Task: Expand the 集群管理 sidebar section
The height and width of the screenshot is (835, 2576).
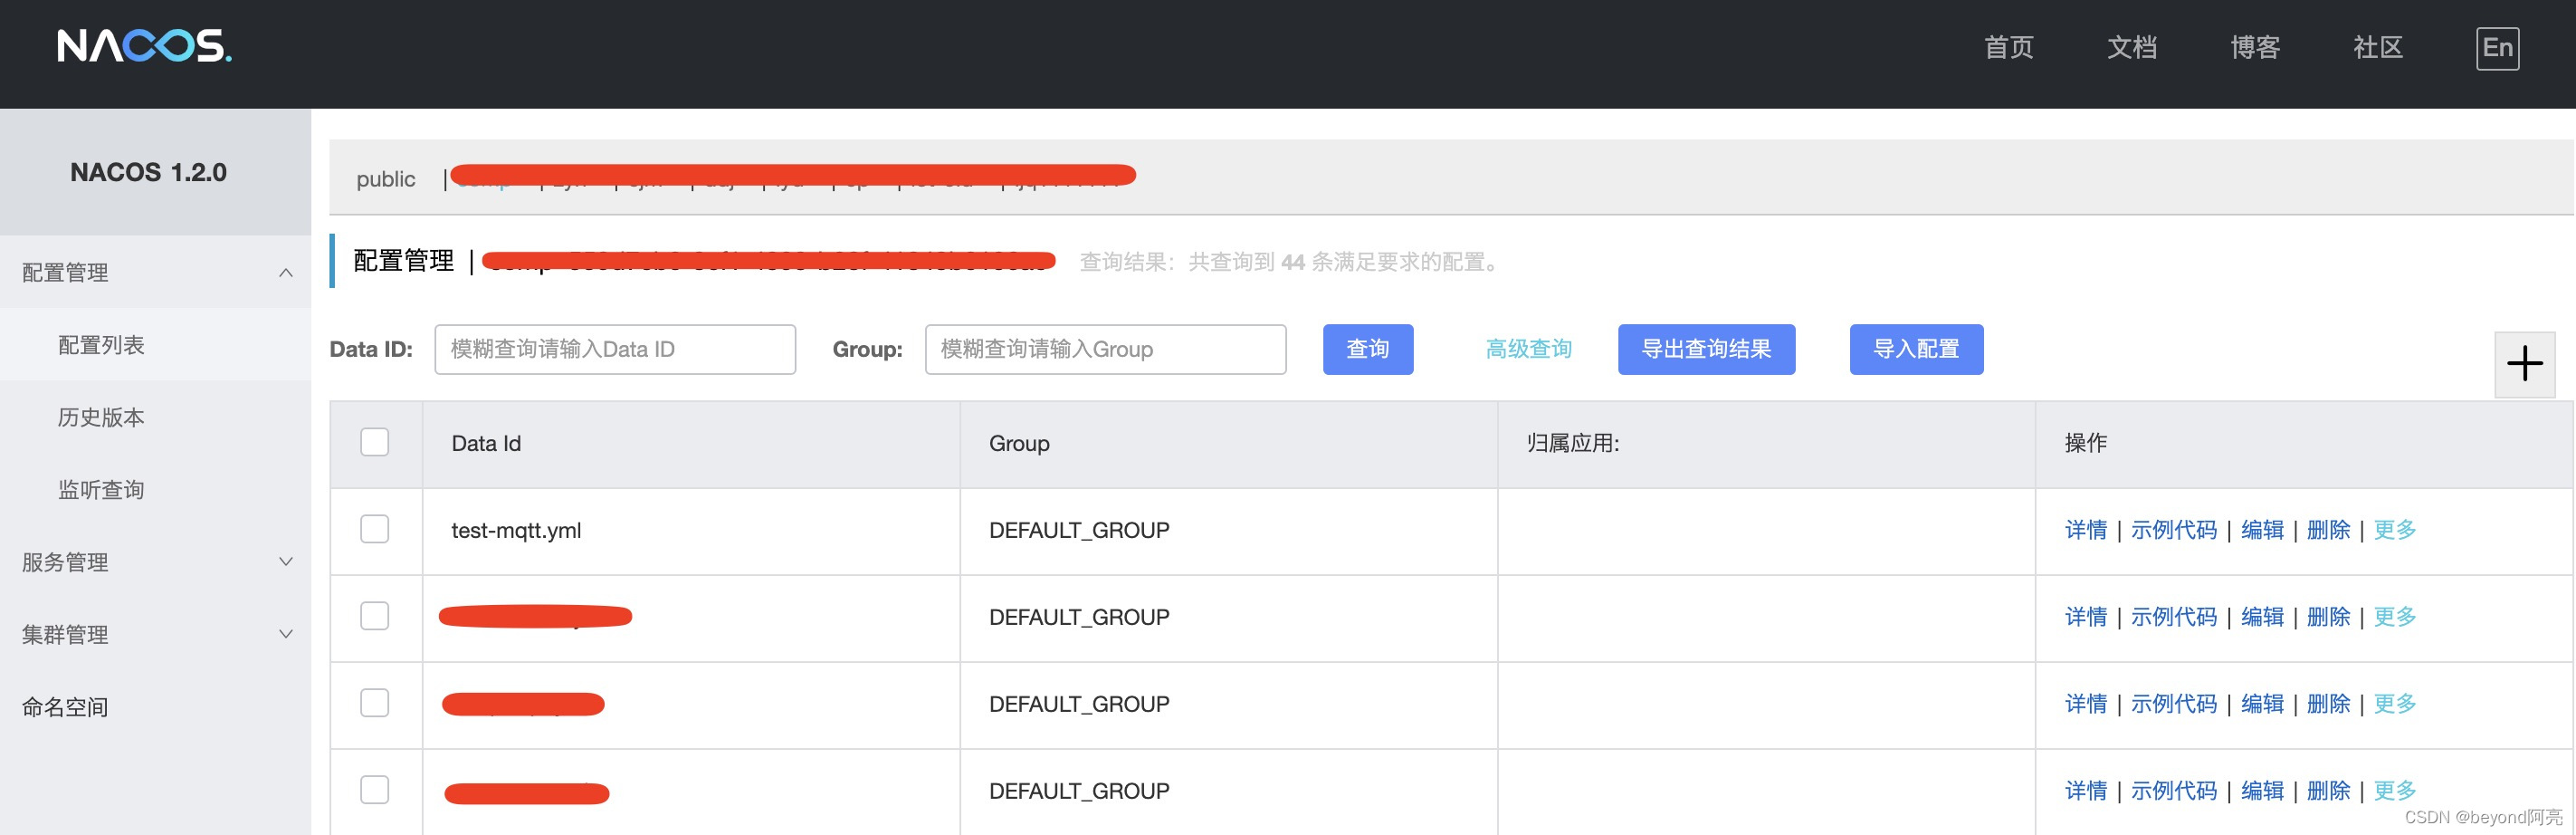Action: 155,634
